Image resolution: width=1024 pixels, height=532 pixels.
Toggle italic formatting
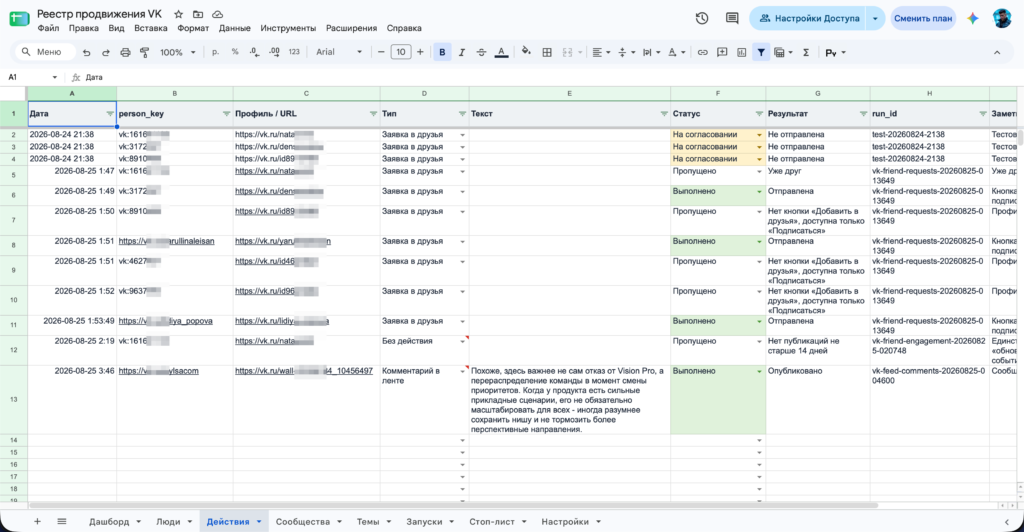click(462, 52)
